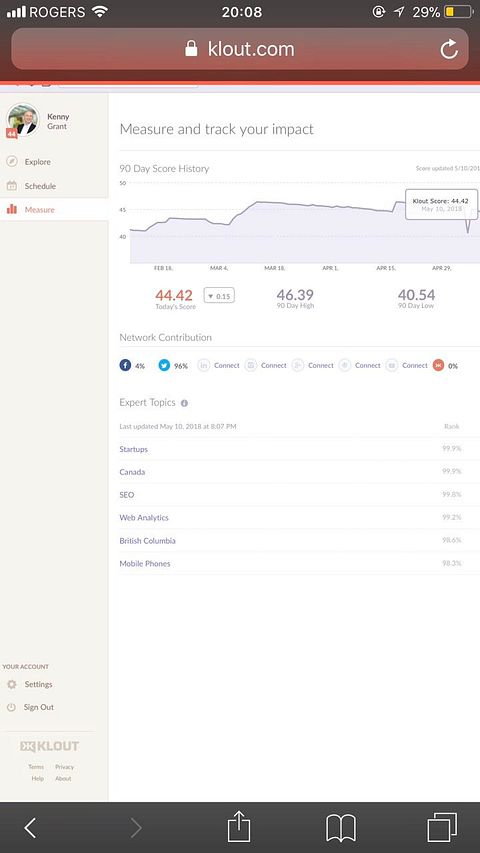Click Expert Topics info icon
This screenshot has height=853, width=480.
[x=184, y=403]
